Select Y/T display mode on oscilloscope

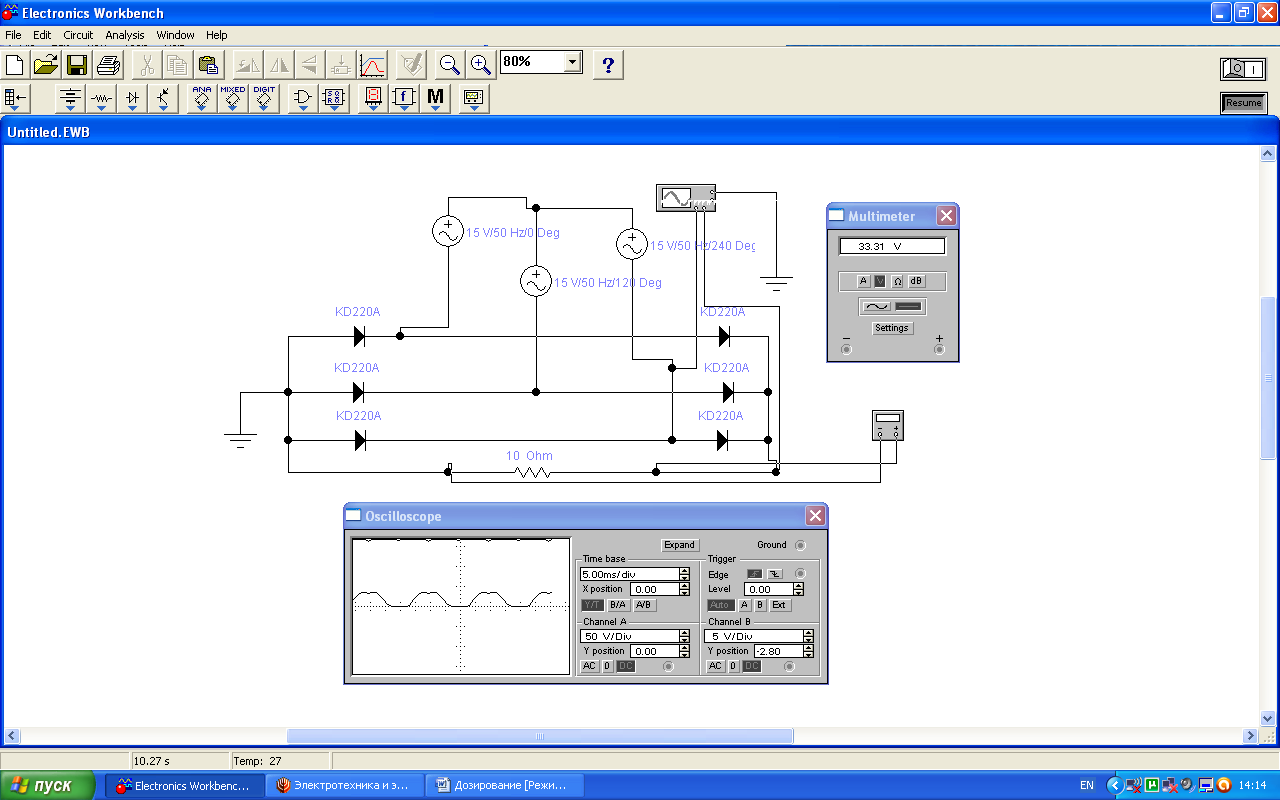click(593, 605)
